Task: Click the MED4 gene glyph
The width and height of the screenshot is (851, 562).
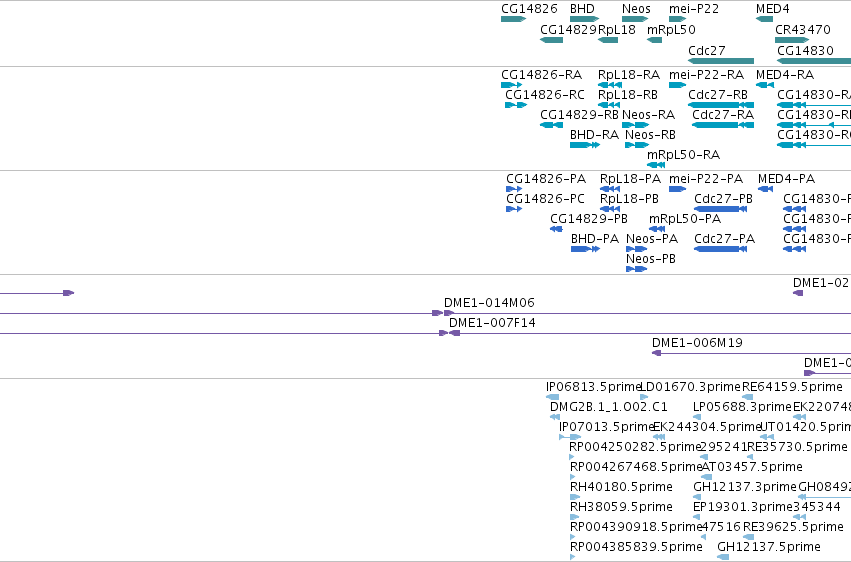Action: click(x=764, y=19)
